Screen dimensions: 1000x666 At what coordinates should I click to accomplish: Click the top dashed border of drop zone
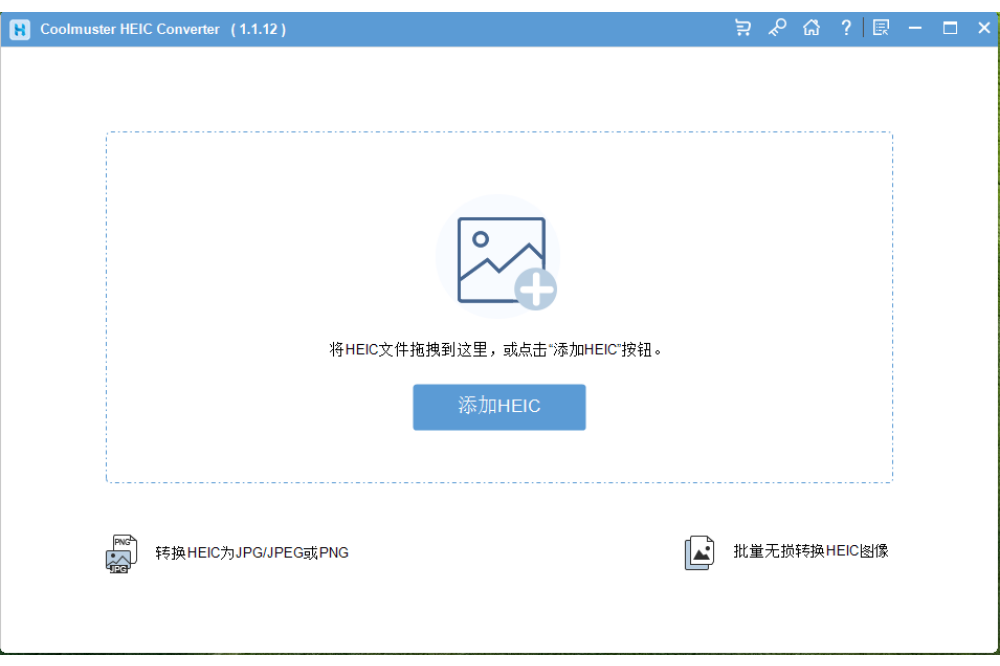[499, 132]
